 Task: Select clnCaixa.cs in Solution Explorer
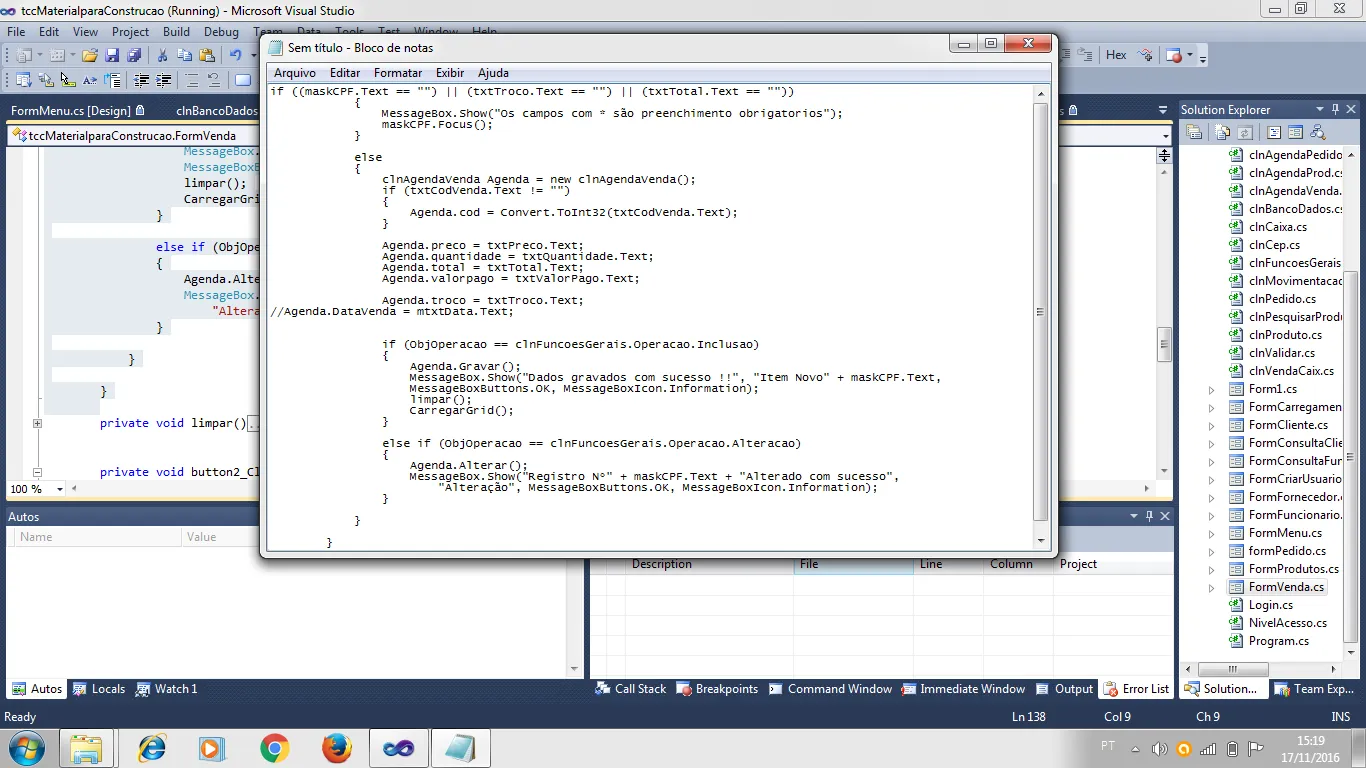1278,227
